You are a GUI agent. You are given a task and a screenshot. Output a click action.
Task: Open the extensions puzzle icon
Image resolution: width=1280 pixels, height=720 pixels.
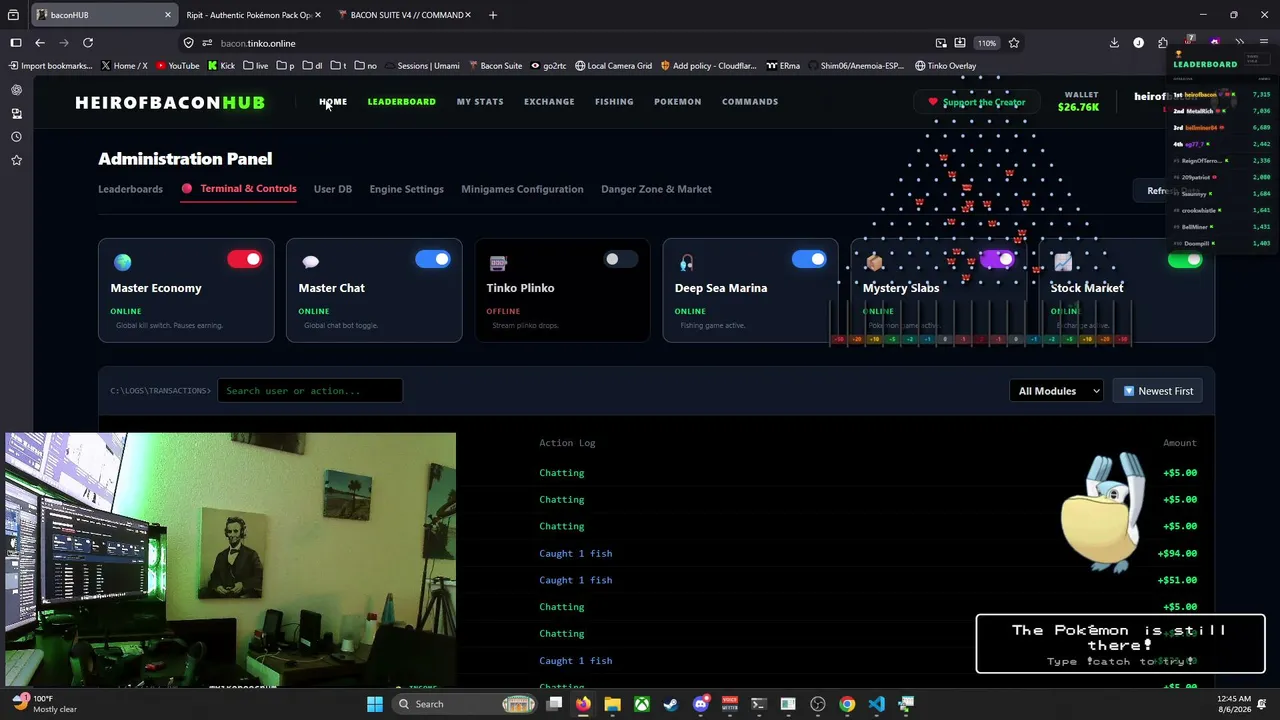tap(1163, 43)
